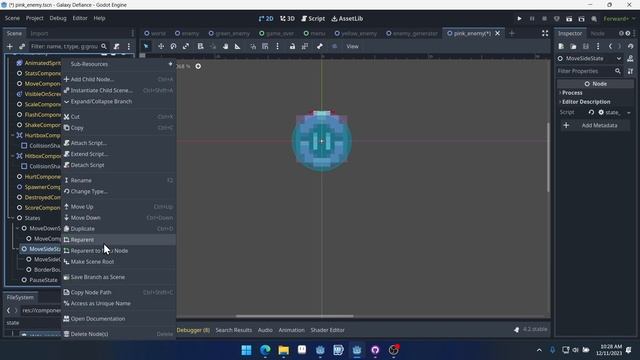Open Script property dropdown arrow
640x360 pixels.
pyautogui.click(x=629, y=112)
